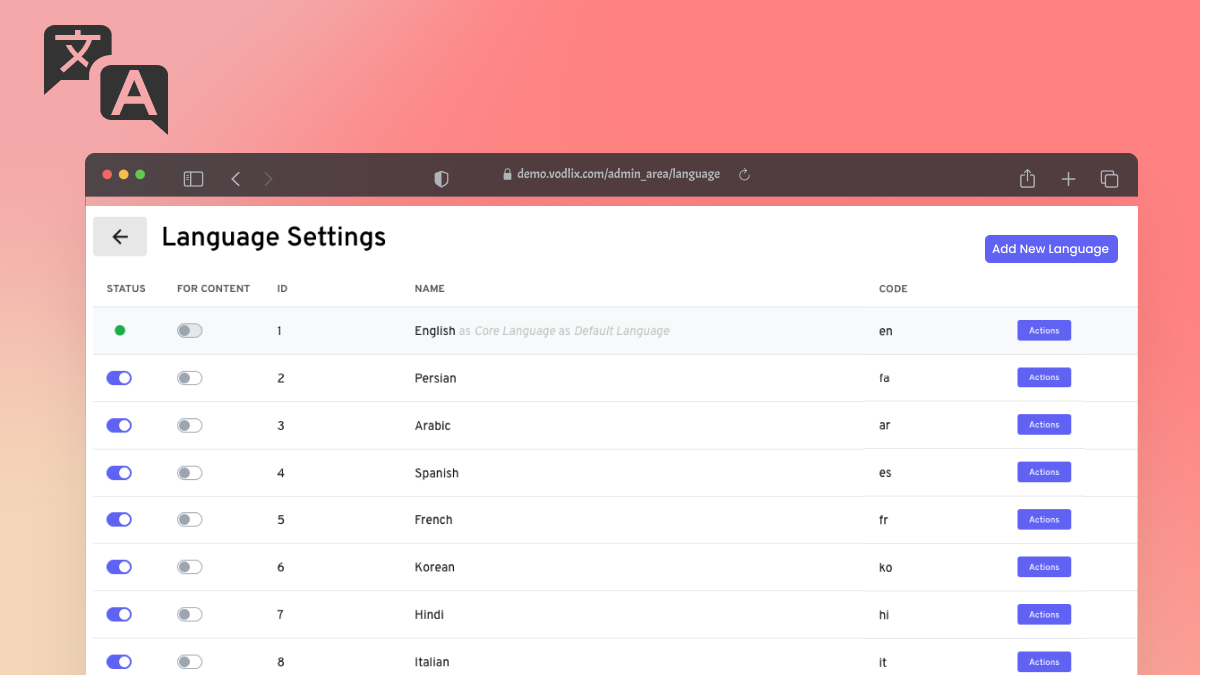Click the green status dot for English
1224x675 pixels.
point(120,331)
